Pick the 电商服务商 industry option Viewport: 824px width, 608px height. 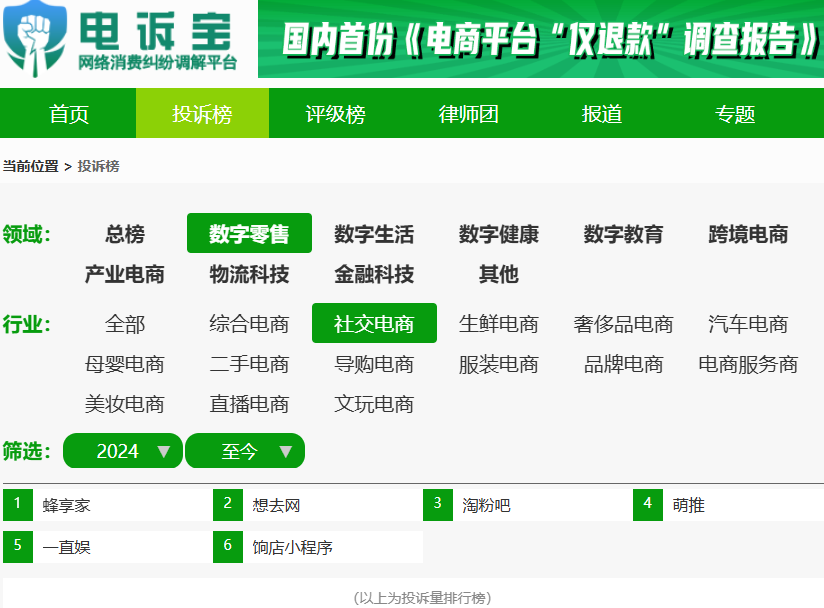tap(748, 364)
